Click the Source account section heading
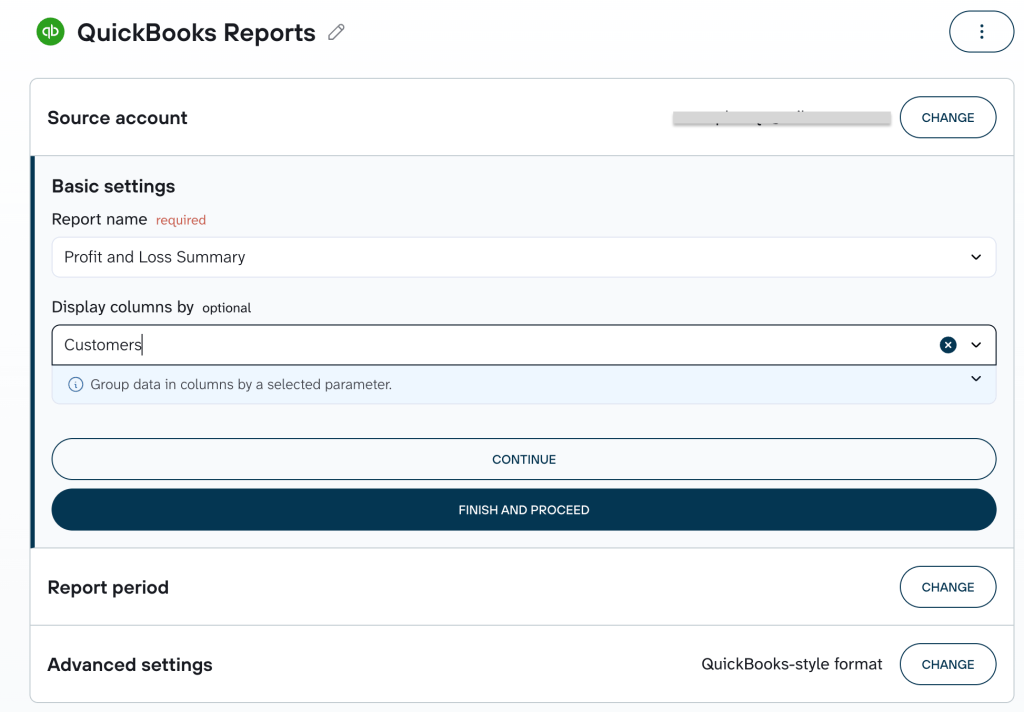 [x=118, y=118]
